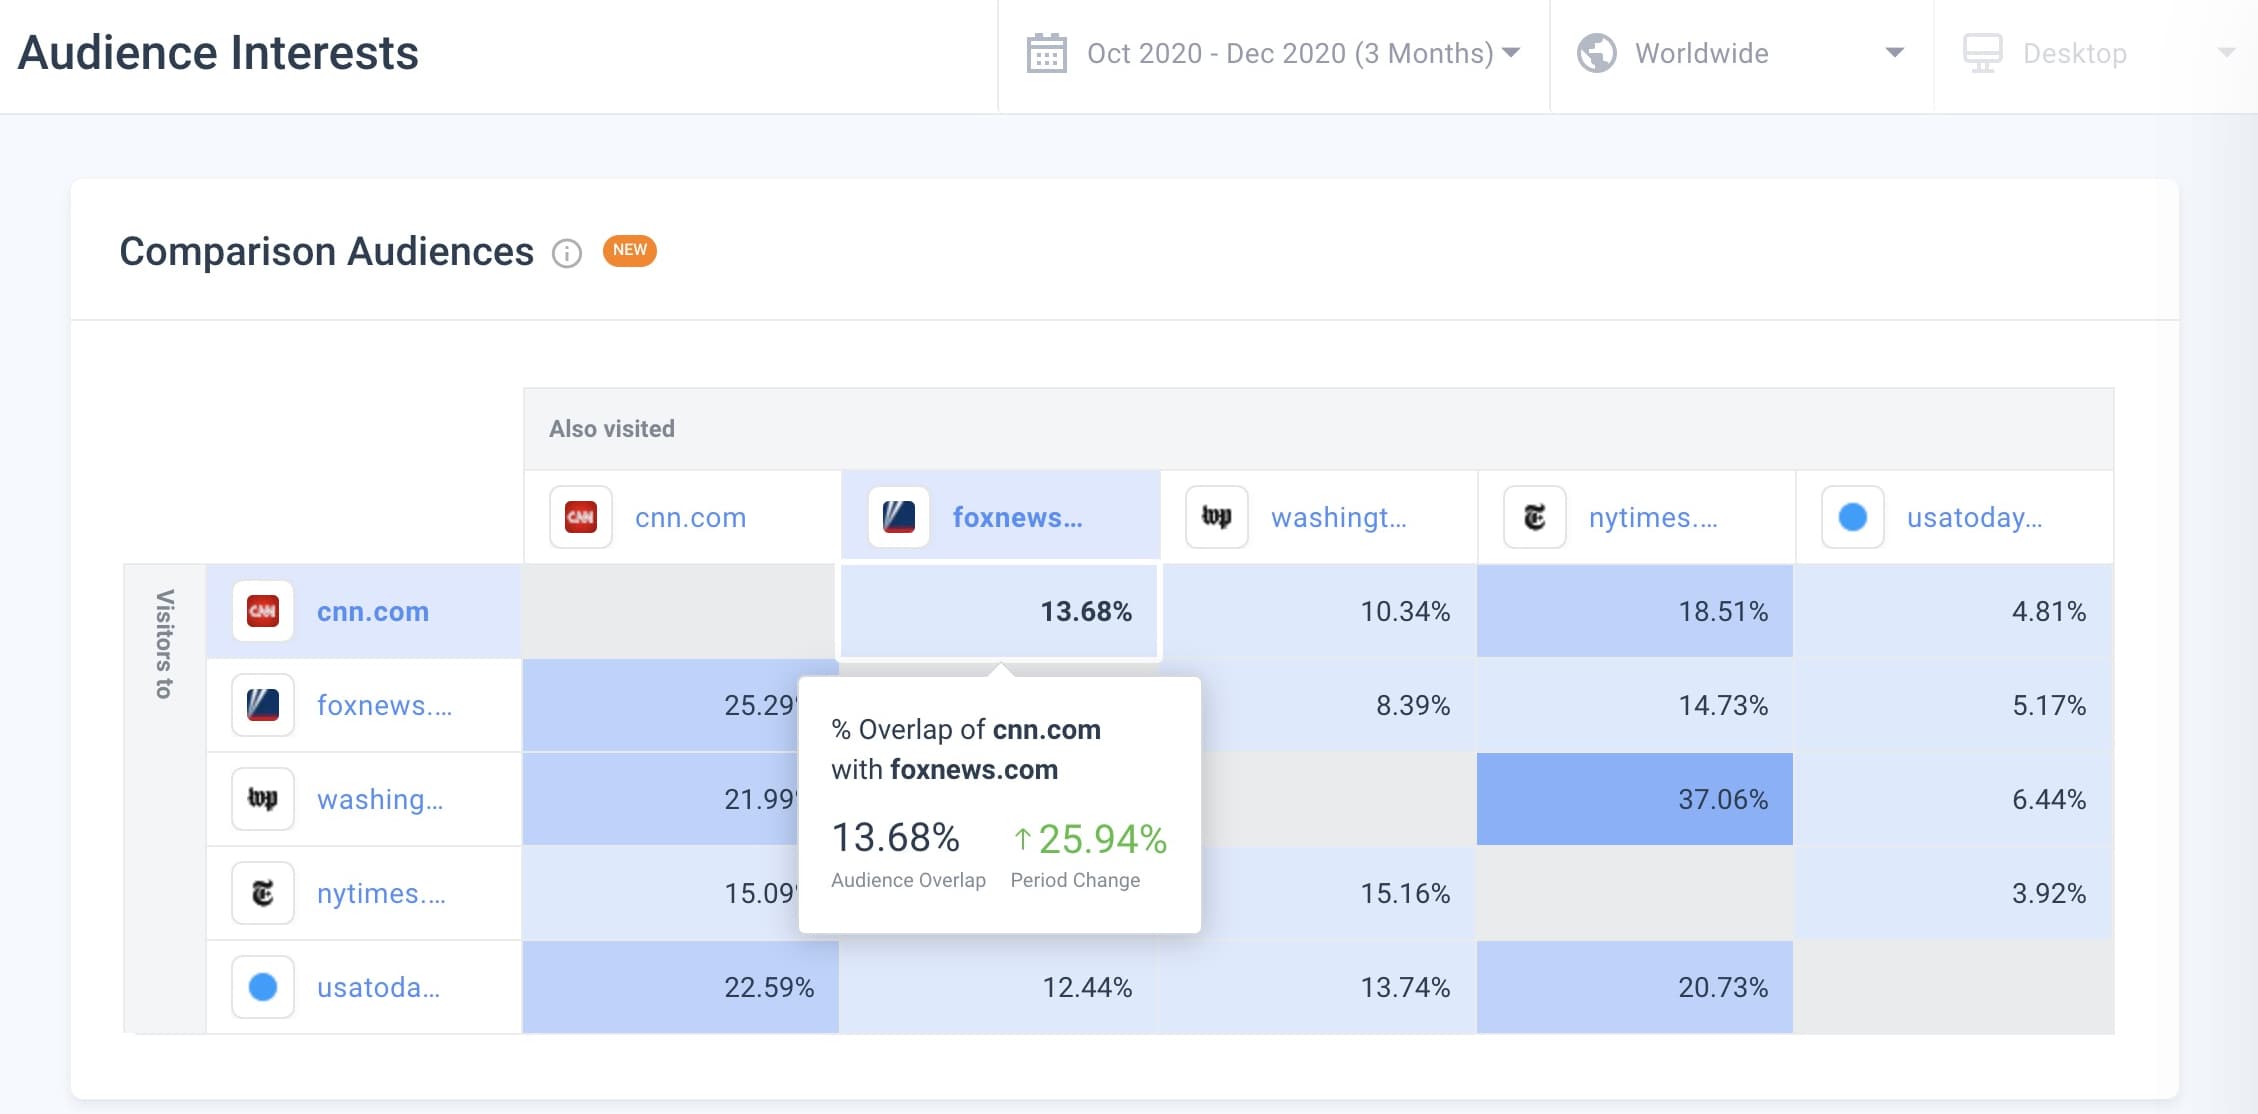Select the 18.51% cell
Viewport: 2258px width, 1114px height.
click(1635, 611)
